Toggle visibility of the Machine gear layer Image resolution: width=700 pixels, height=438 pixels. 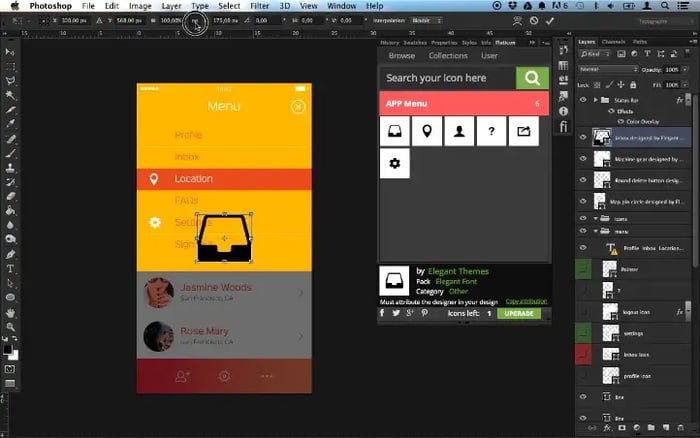click(583, 158)
